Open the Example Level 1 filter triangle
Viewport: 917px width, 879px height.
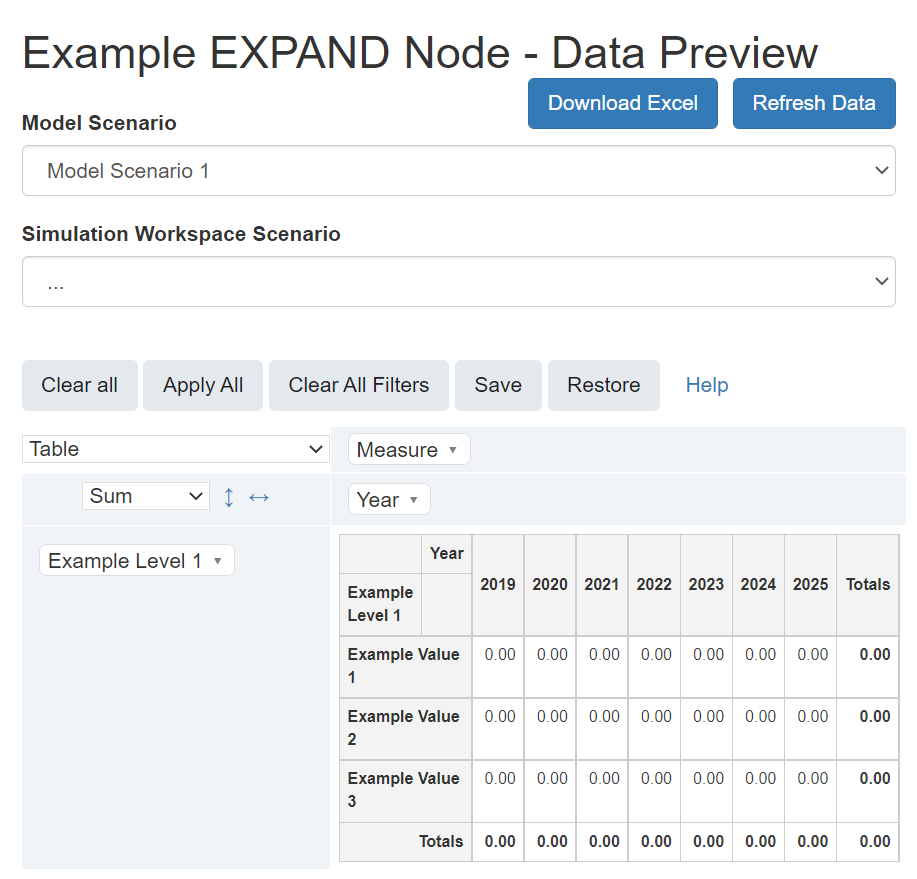[x=218, y=561]
